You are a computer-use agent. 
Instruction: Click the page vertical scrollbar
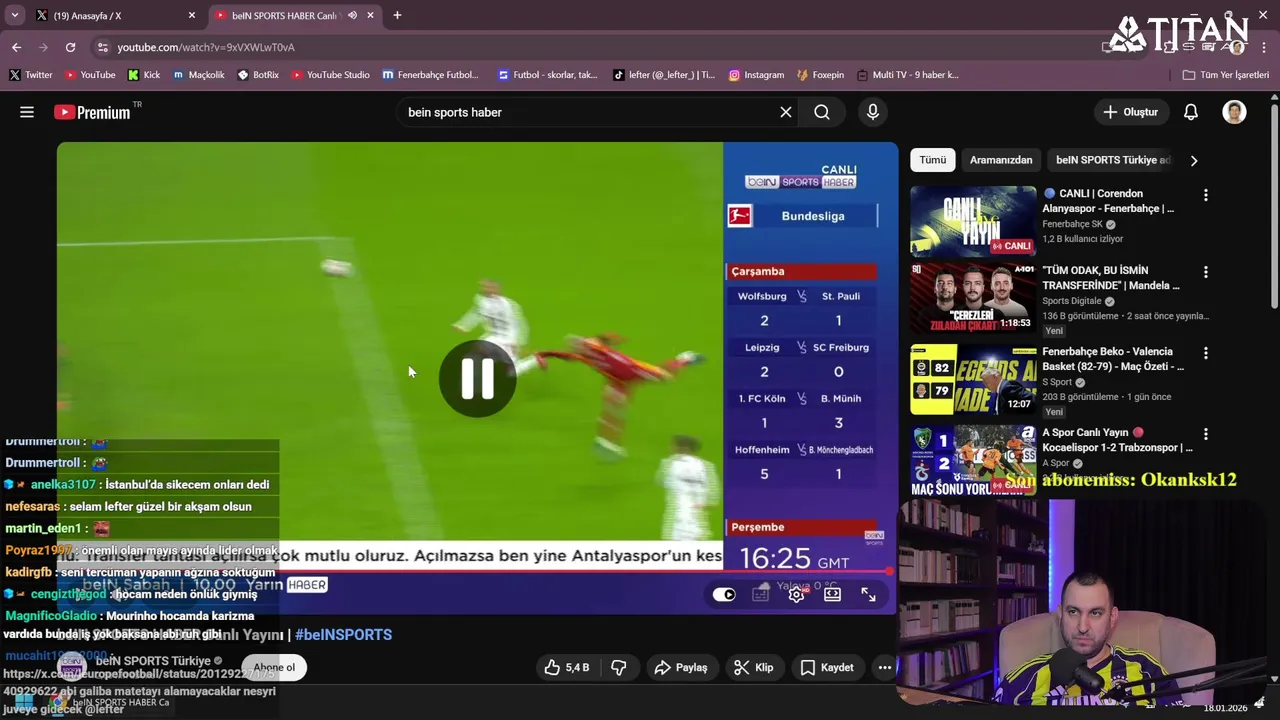(1274, 205)
